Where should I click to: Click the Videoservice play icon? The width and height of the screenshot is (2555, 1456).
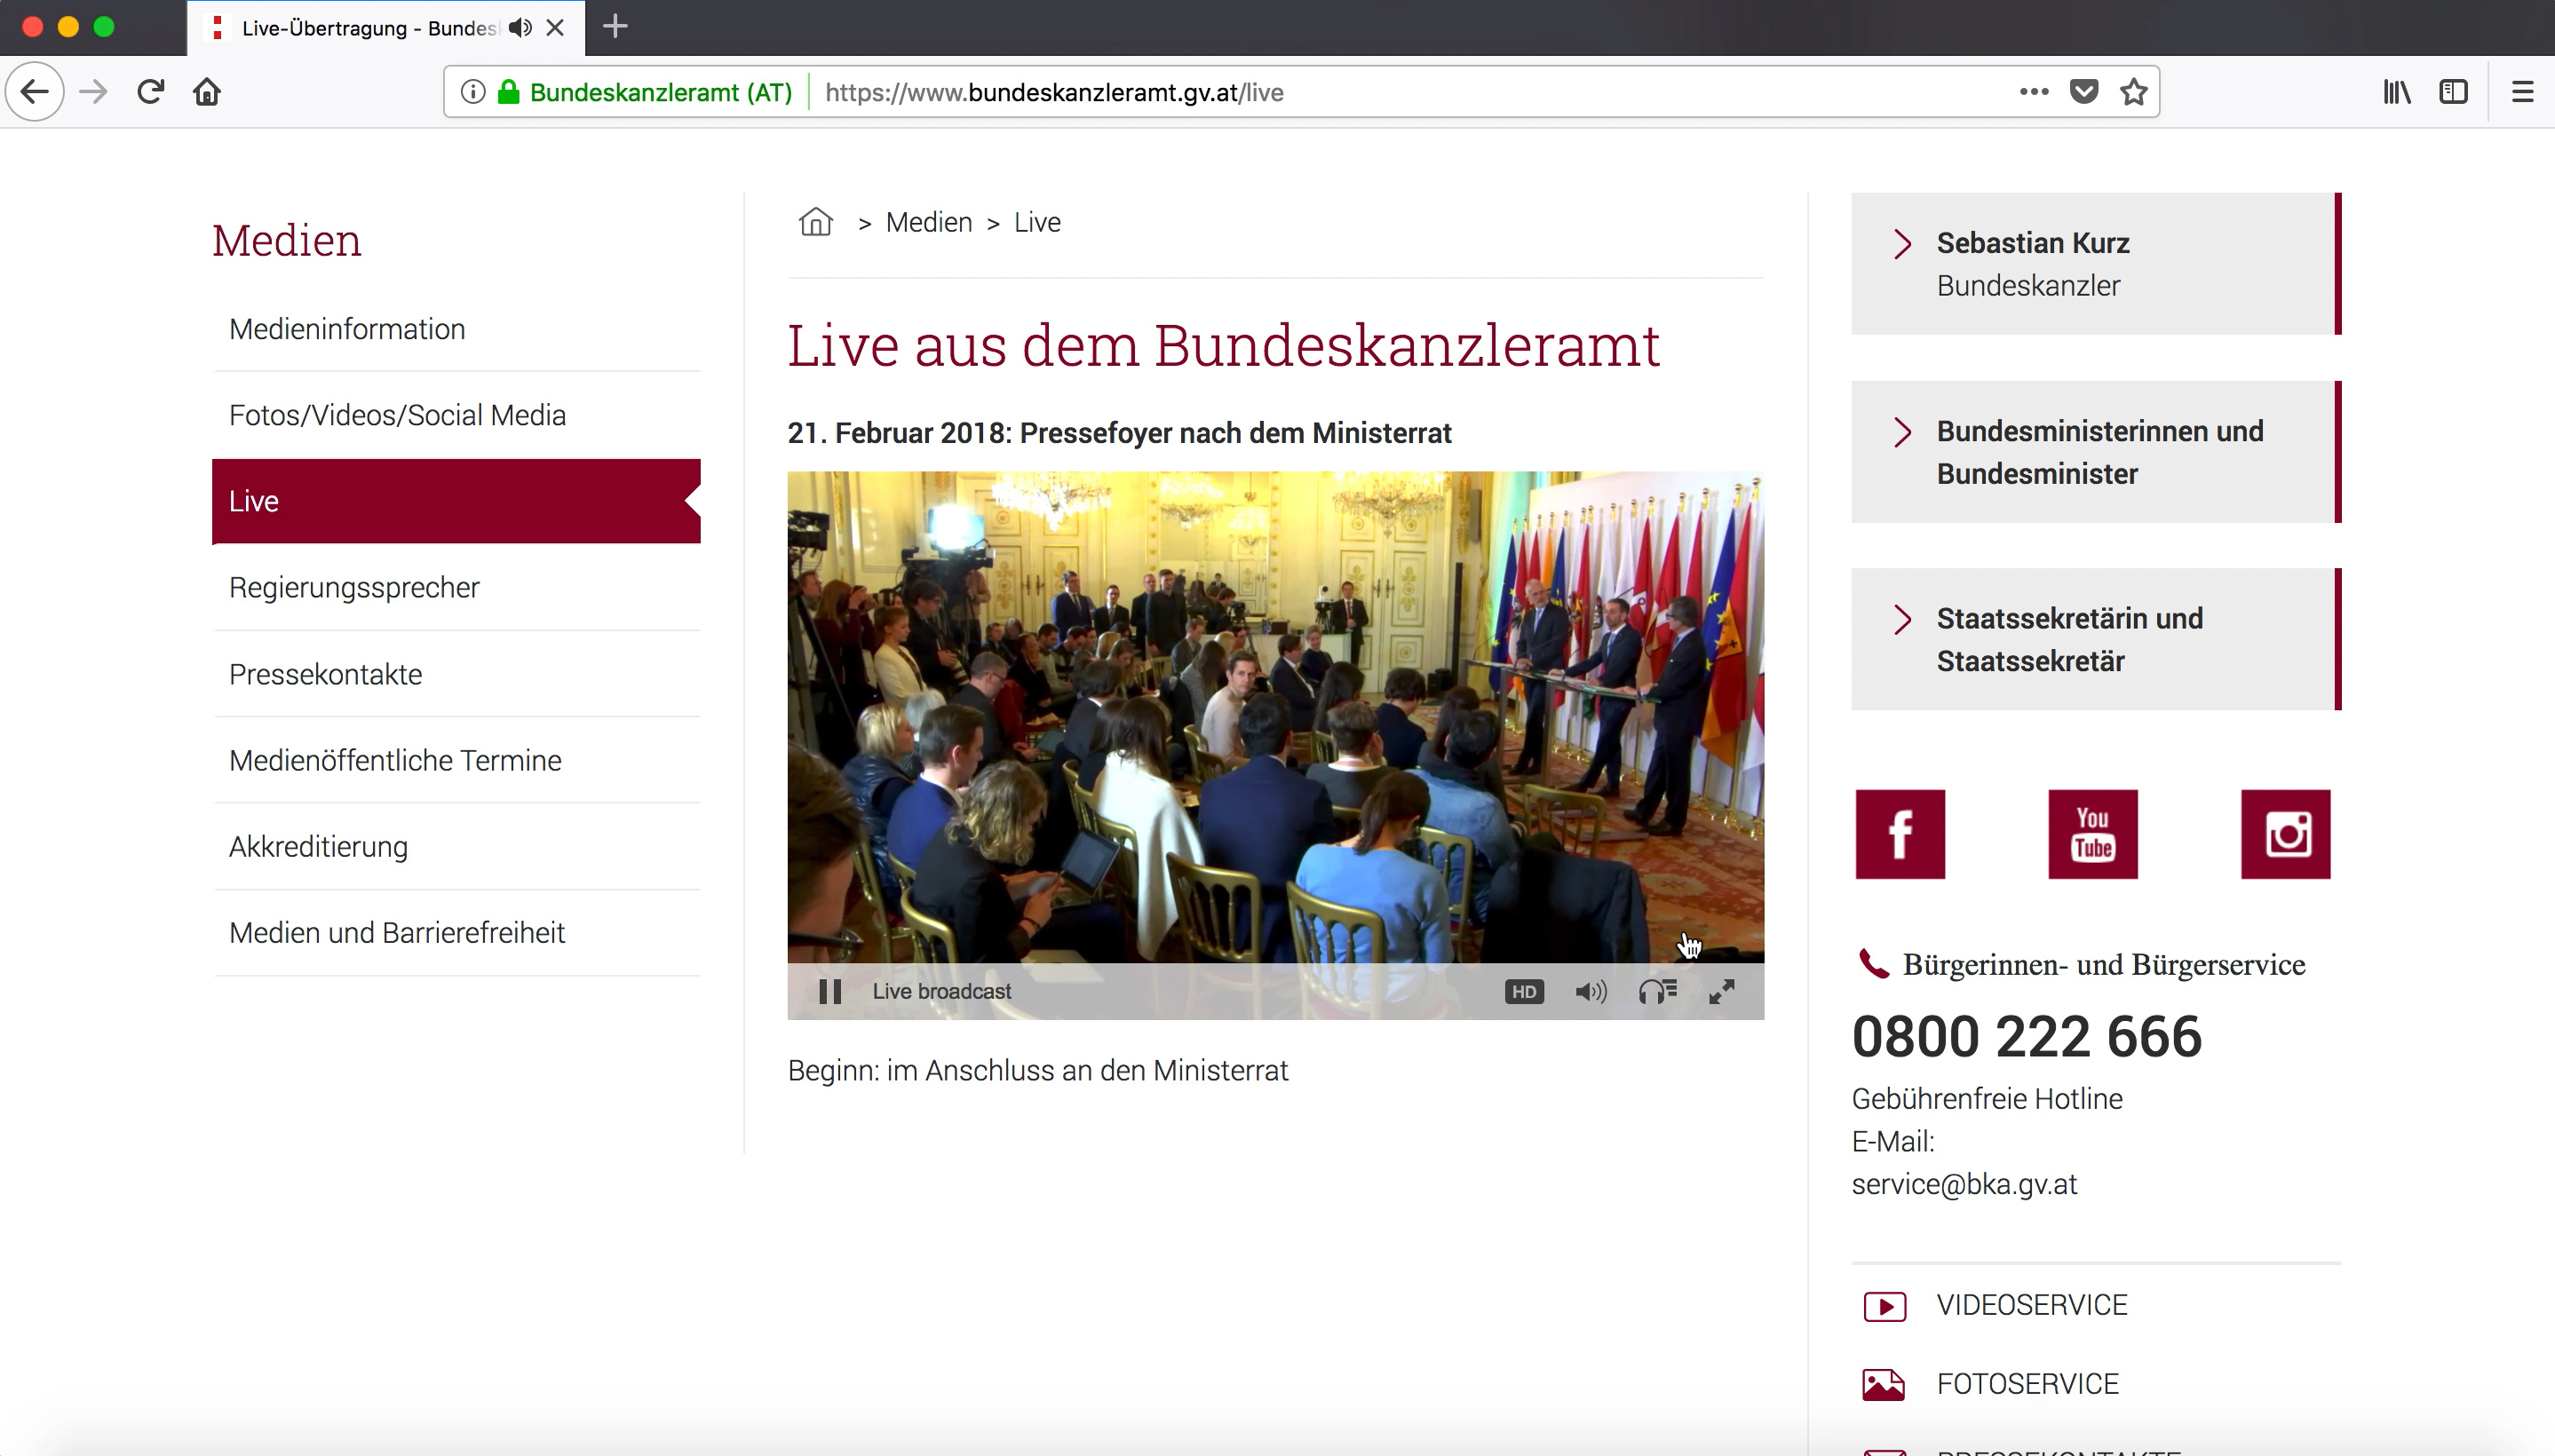[x=1885, y=1306]
